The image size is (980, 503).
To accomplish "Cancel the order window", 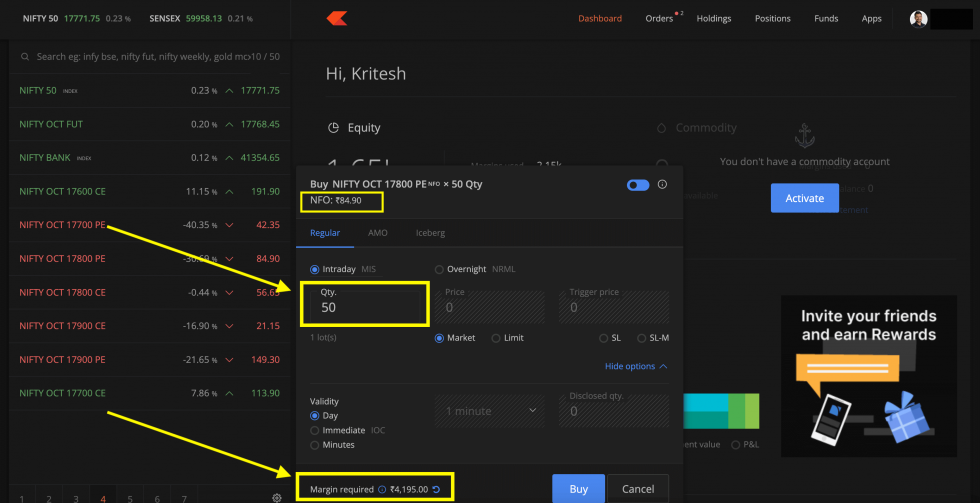I will point(638,489).
